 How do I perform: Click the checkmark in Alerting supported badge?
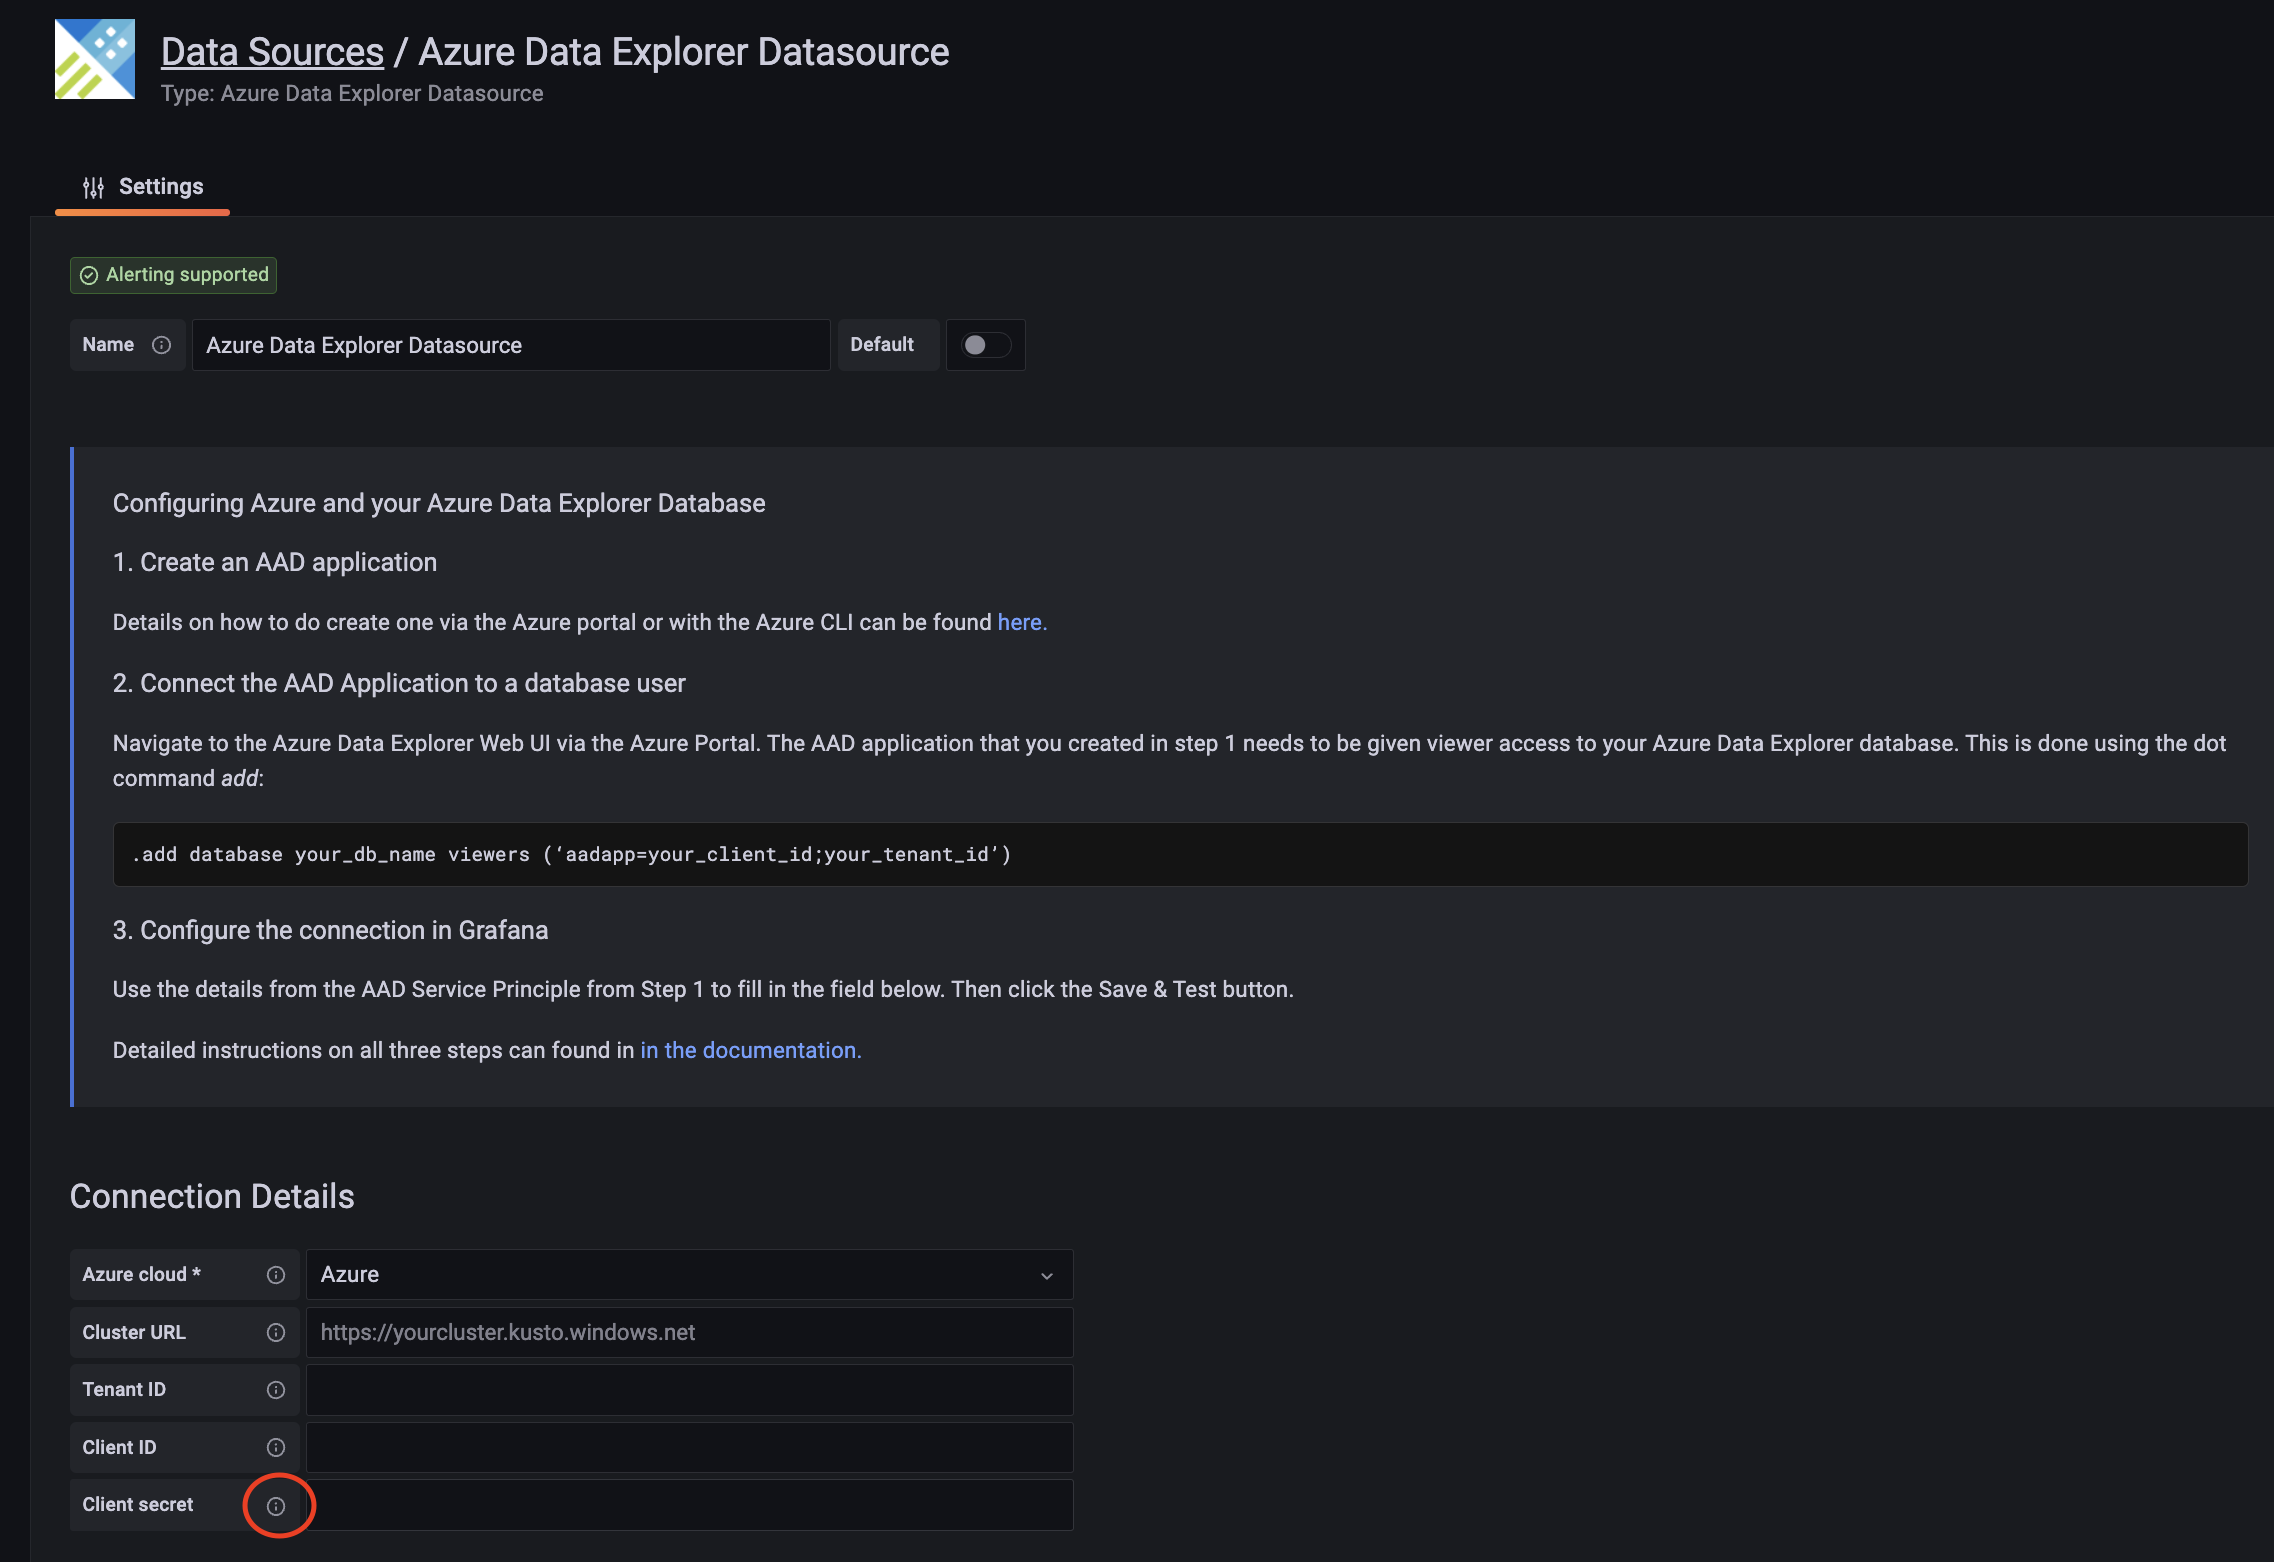89,274
